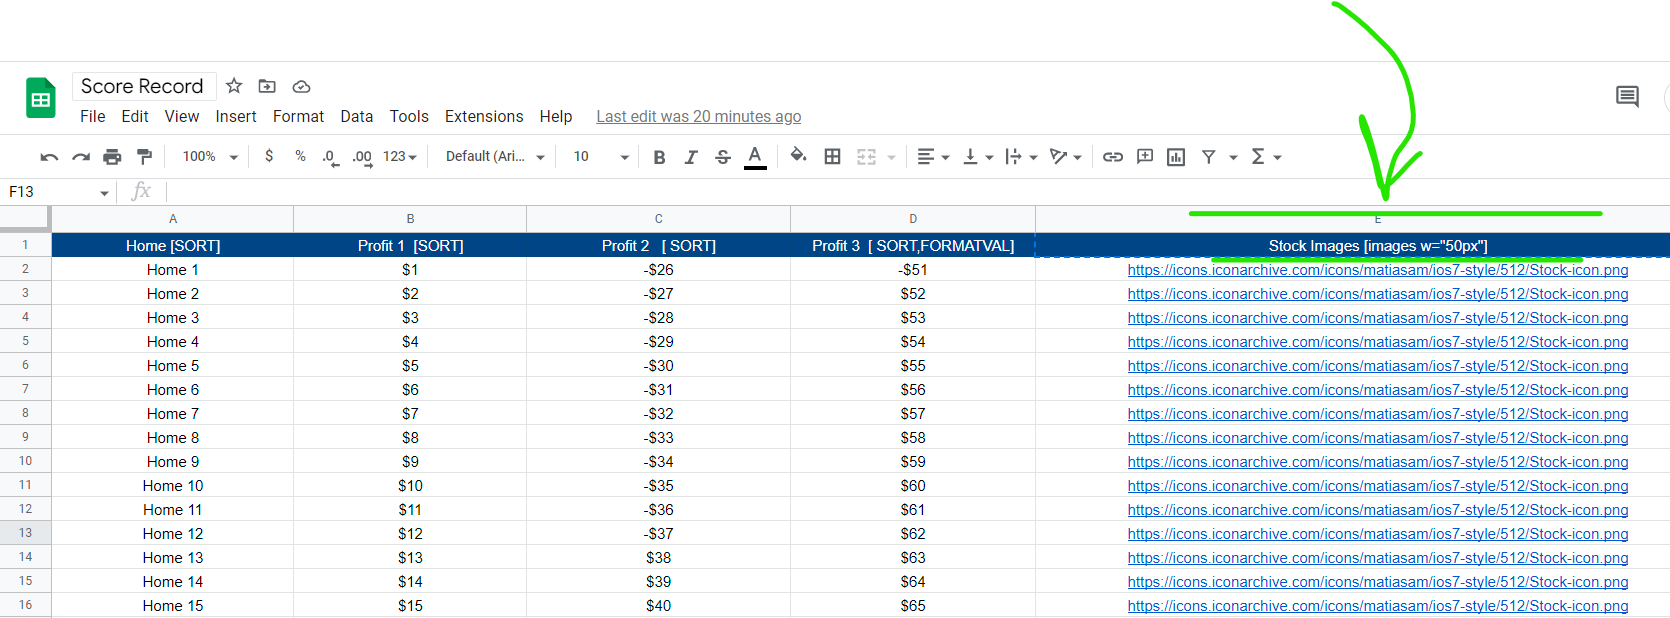Click the undo arrow icon
This screenshot has height=618, width=1670.
(x=49, y=157)
